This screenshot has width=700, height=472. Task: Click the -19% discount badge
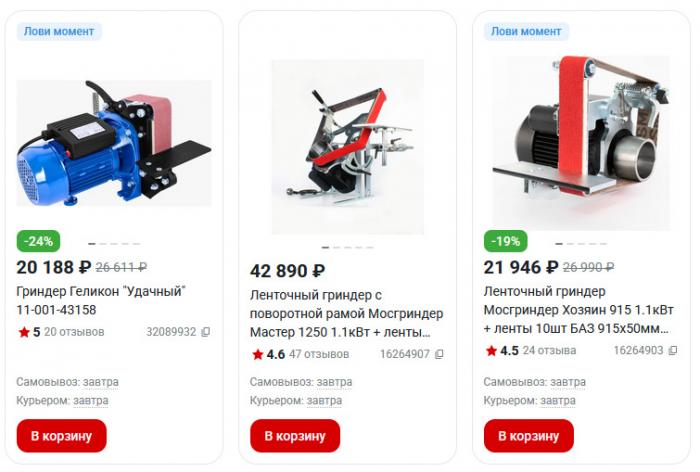[505, 241]
